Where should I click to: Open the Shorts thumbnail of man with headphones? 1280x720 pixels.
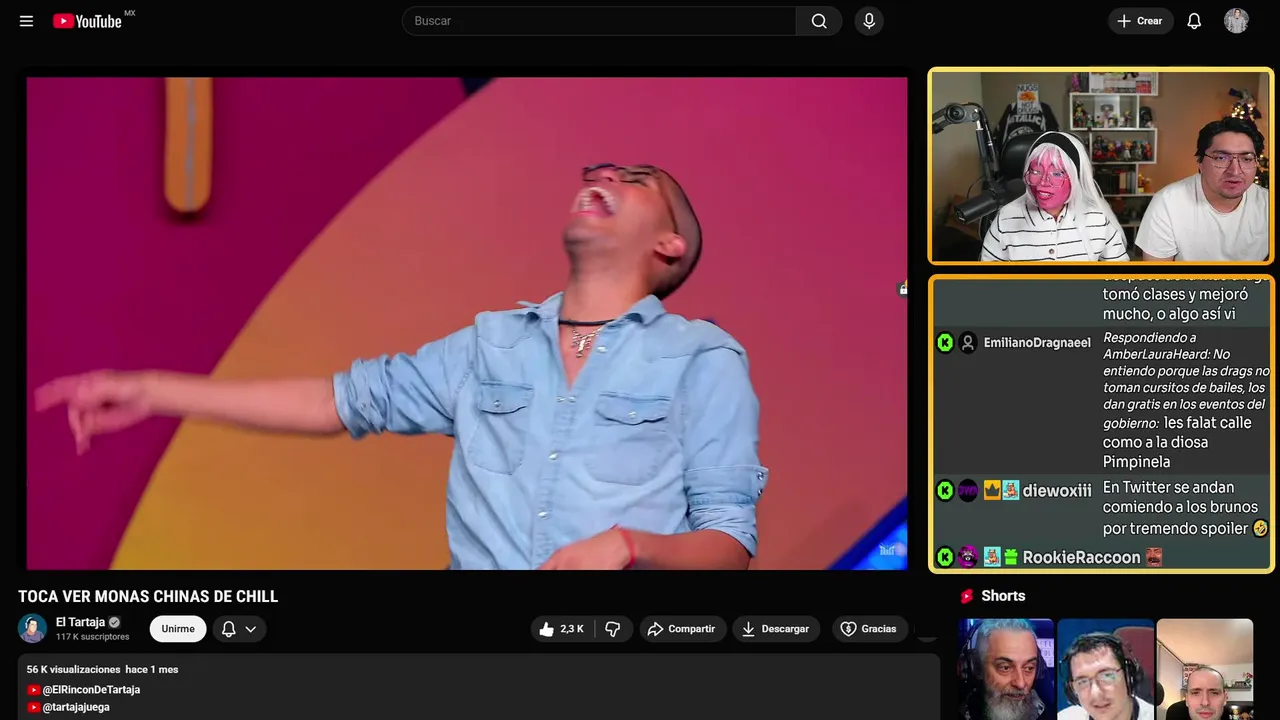pos(1105,669)
